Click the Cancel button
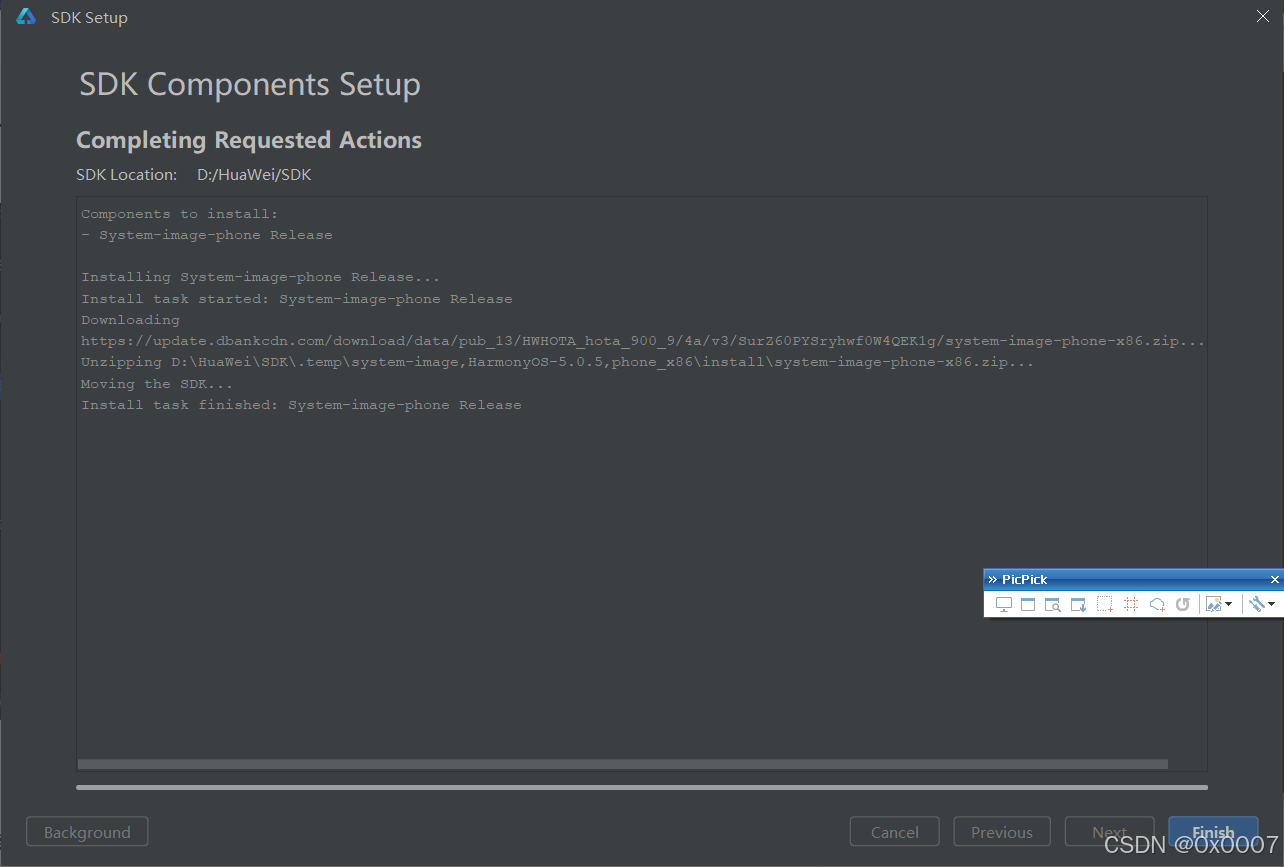The height and width of the screenshot is (867, 1284). [895, 832]
